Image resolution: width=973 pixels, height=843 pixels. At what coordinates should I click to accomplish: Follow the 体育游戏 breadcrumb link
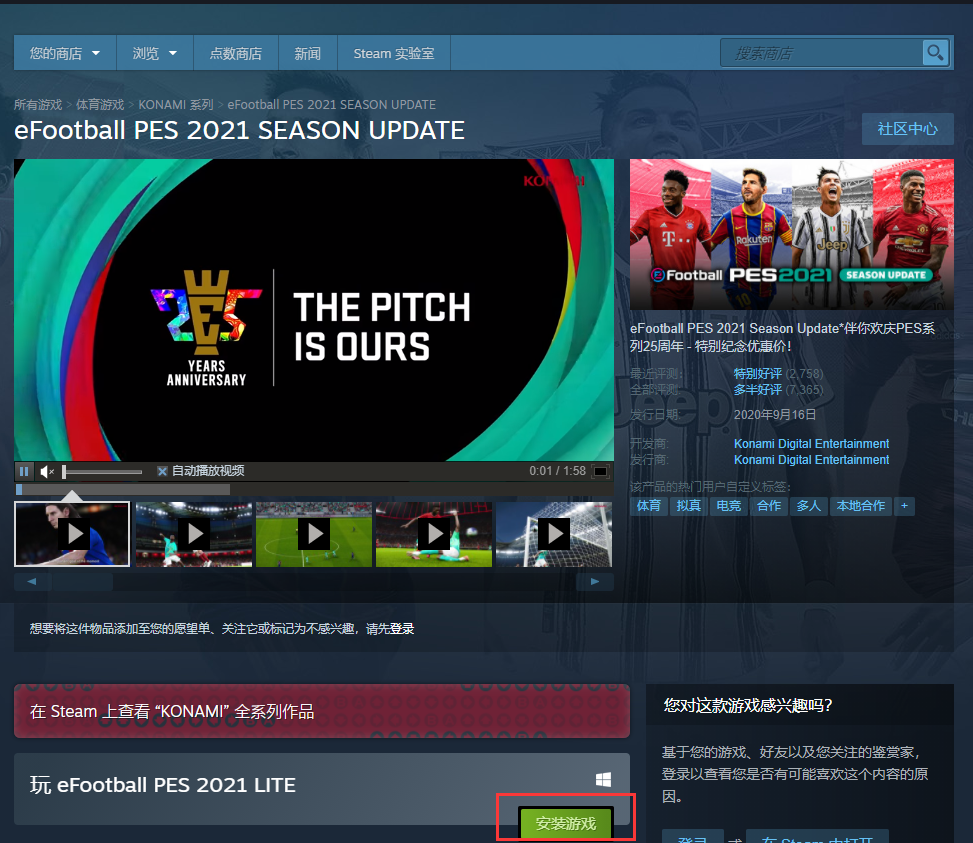point(100,105)
